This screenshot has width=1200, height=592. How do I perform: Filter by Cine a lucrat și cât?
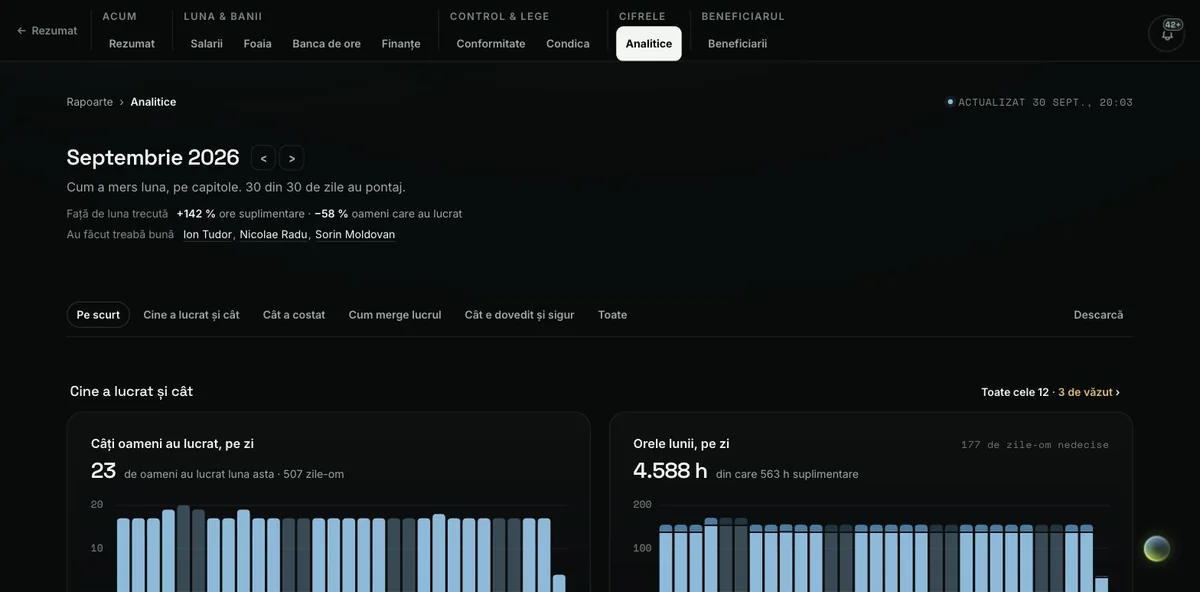click(191, 315)
